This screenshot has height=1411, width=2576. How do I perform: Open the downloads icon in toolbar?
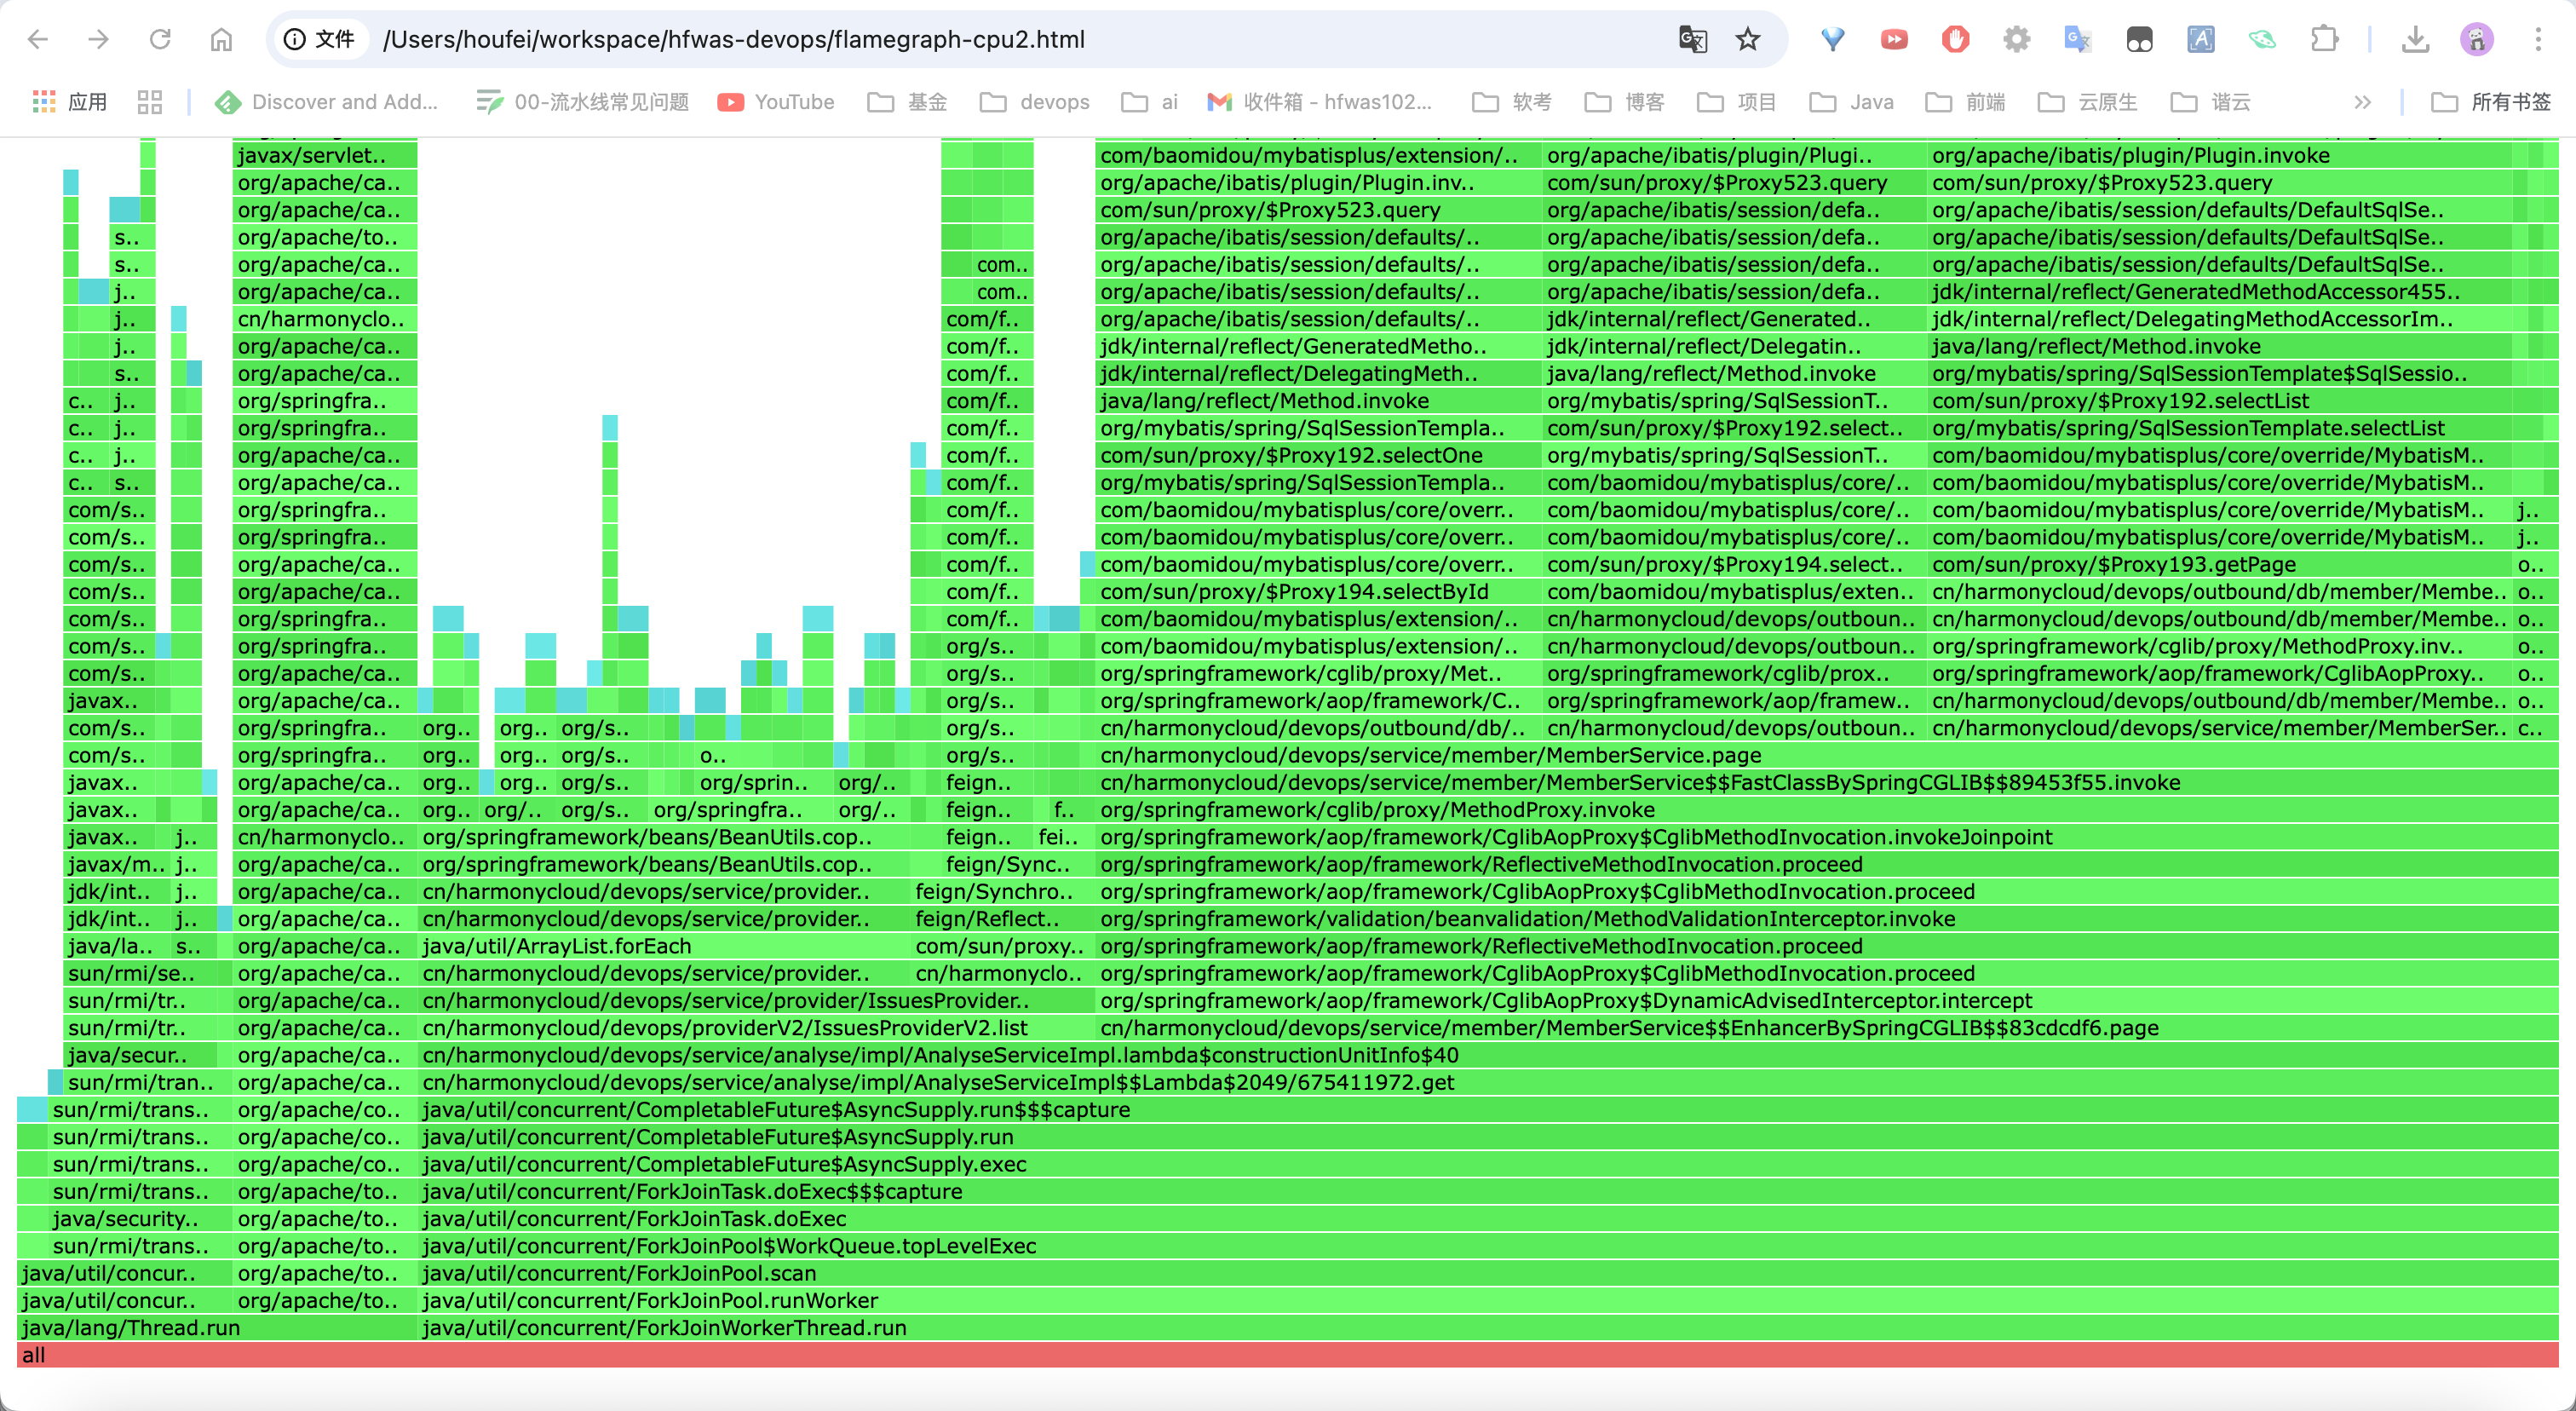coord(2415,39)
